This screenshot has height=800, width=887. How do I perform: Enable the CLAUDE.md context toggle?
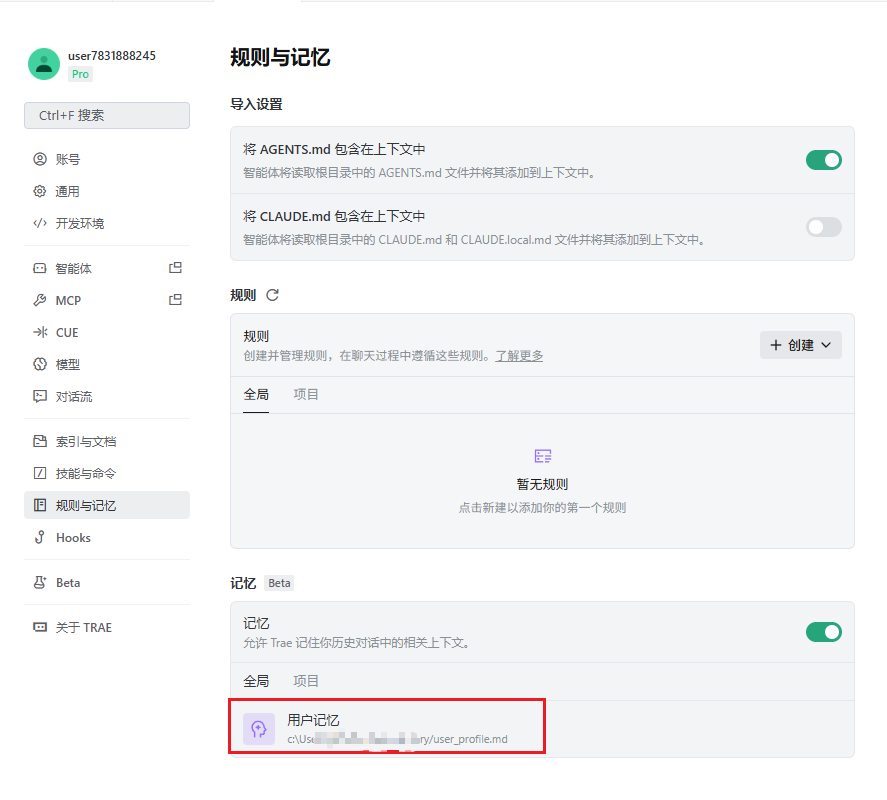[824, 227]
